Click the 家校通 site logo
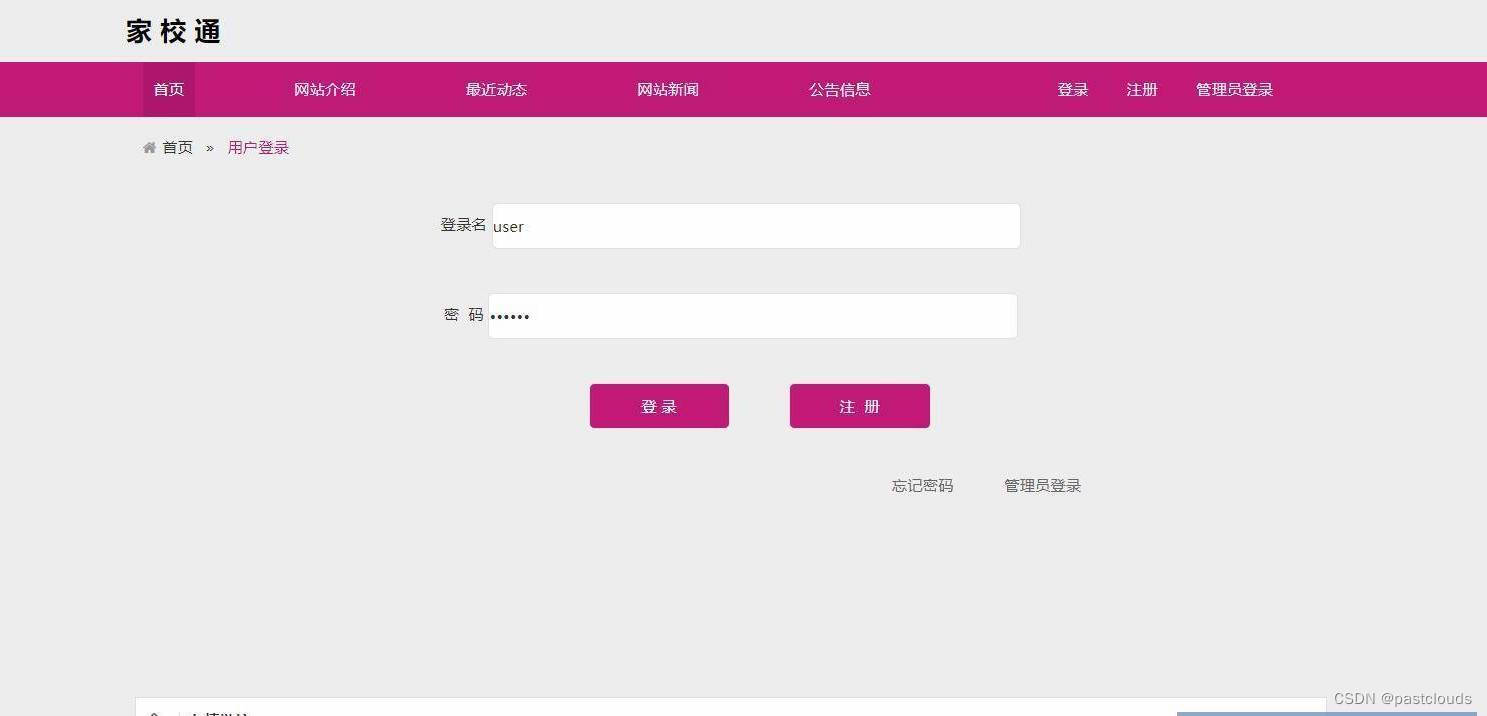 point(172,31)
